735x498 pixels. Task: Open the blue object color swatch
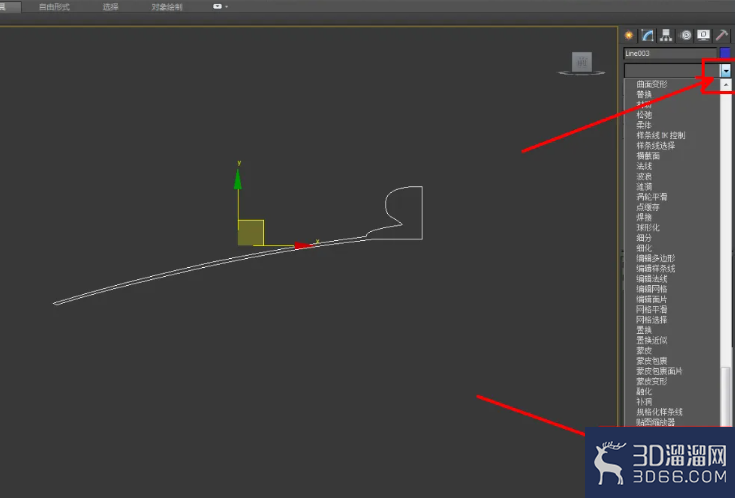click(725, 53)
